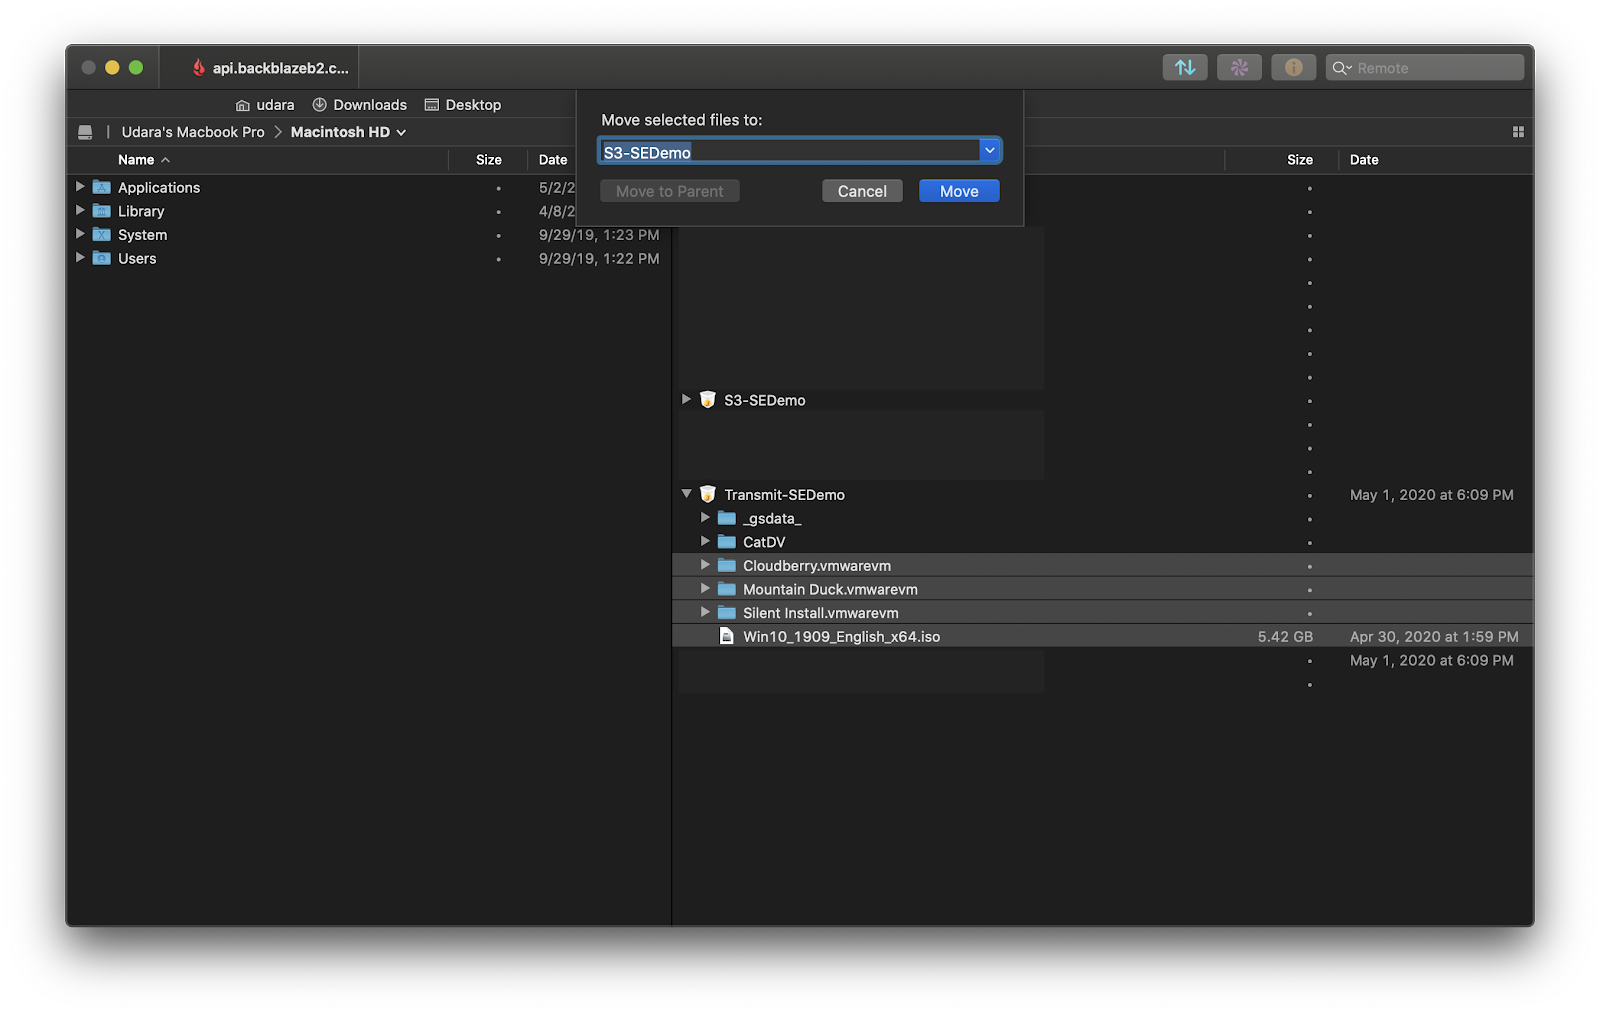Select the api.backblazeb2.c... tab
The width and height of the screenshot is (1600, 1014).
point(259,67)
